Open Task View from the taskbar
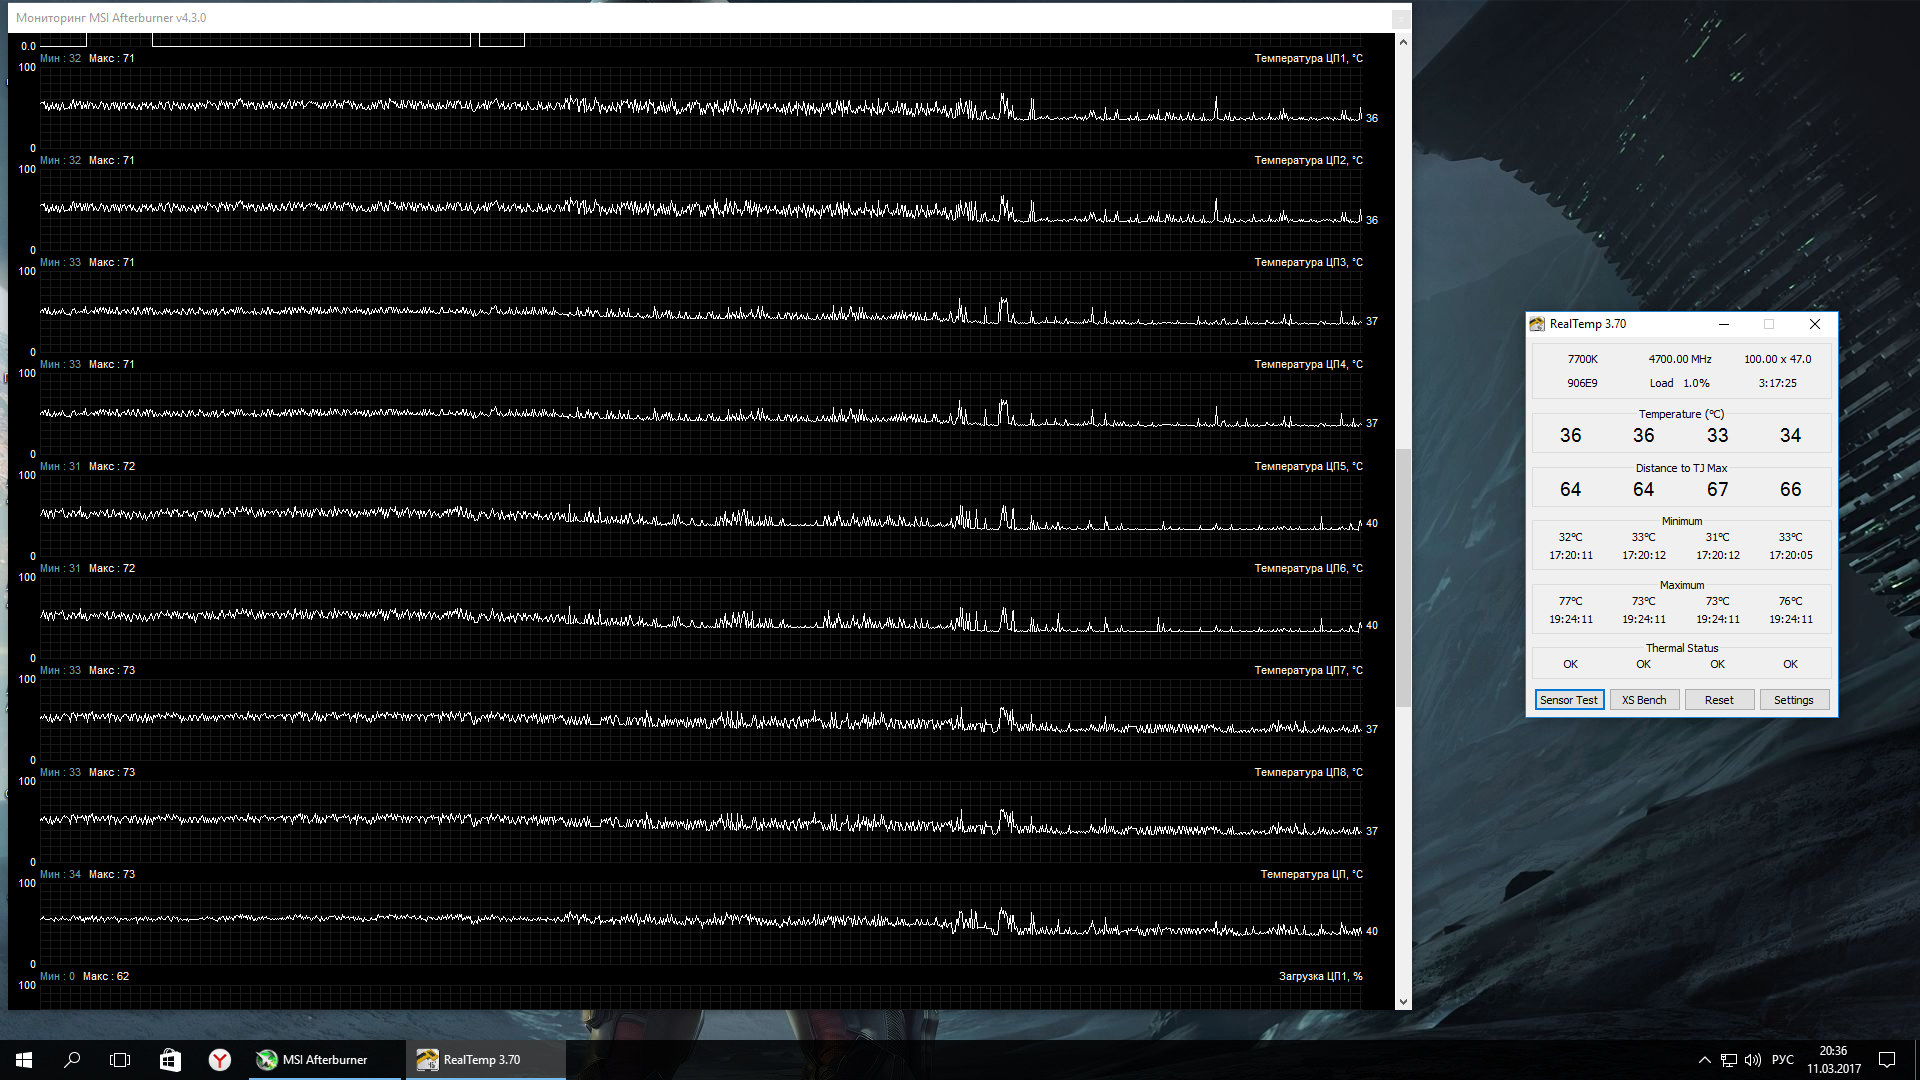 (x=120, y=1060)
